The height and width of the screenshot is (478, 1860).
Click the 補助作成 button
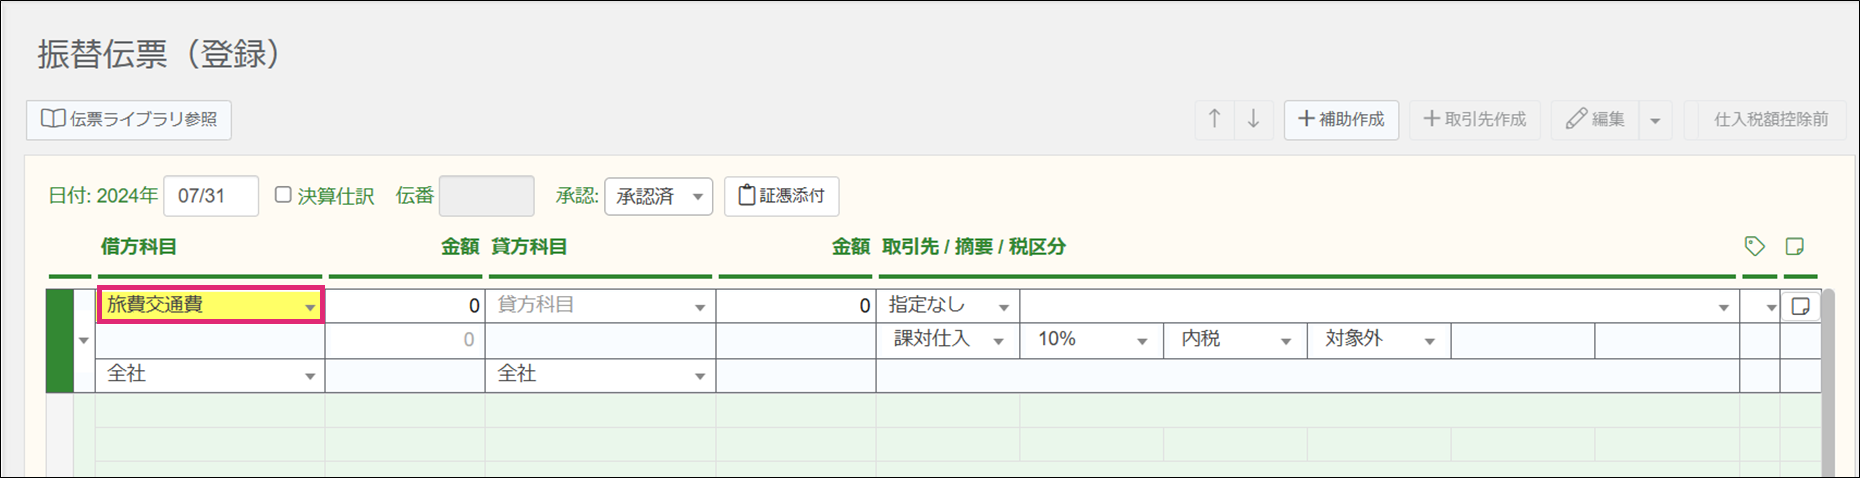coord(1341,119)
